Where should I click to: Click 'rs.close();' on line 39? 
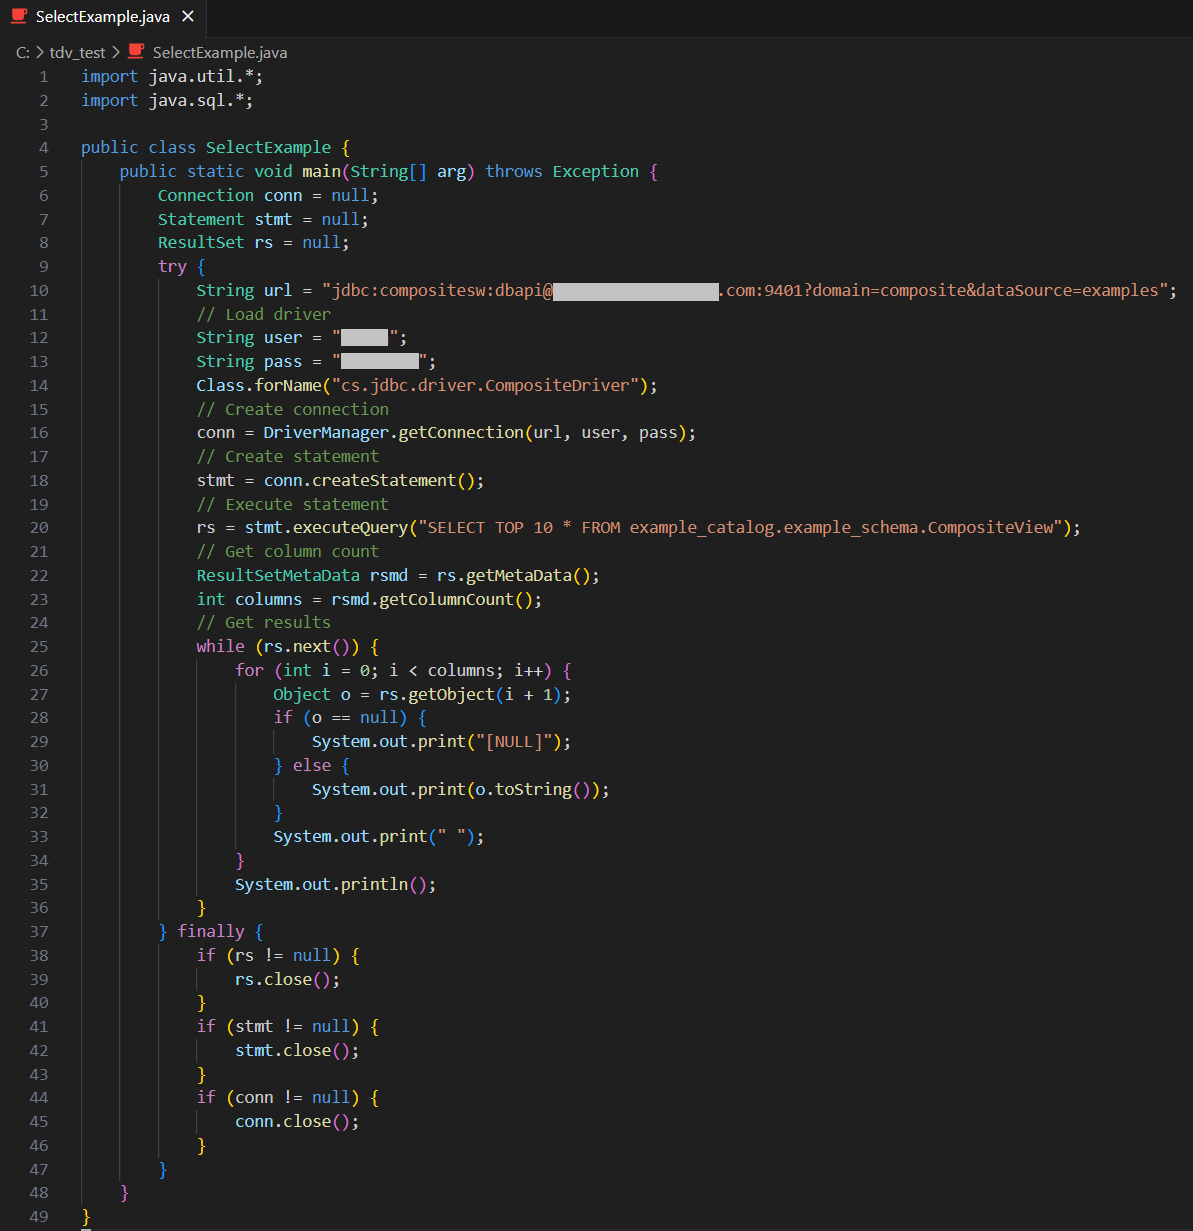click(x=288, y=979)
